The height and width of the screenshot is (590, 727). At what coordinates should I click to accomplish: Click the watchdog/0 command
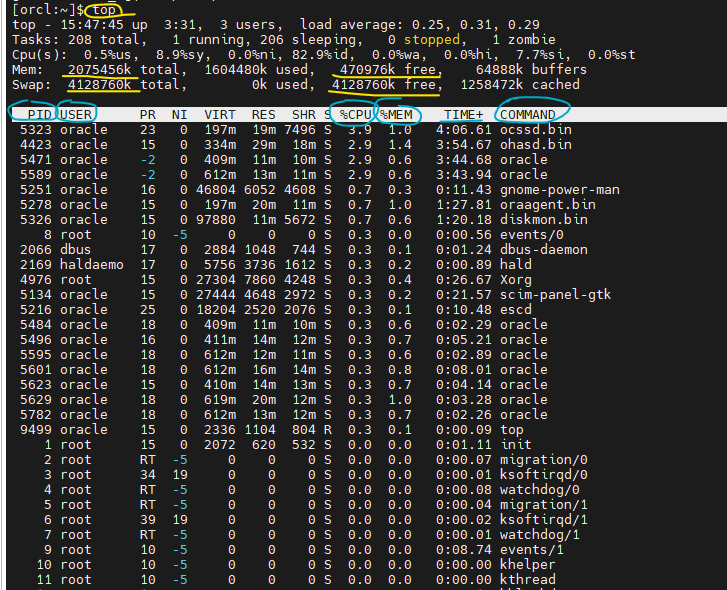click(540, 489)
